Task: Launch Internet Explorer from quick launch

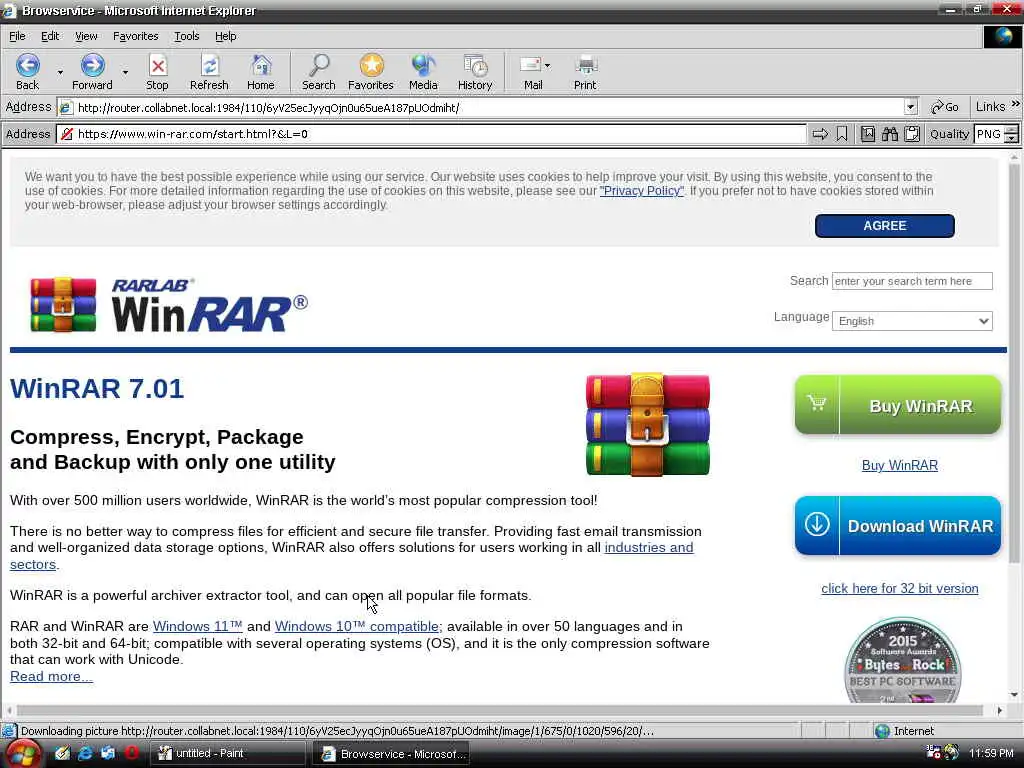Action: (x=85, y=753)
